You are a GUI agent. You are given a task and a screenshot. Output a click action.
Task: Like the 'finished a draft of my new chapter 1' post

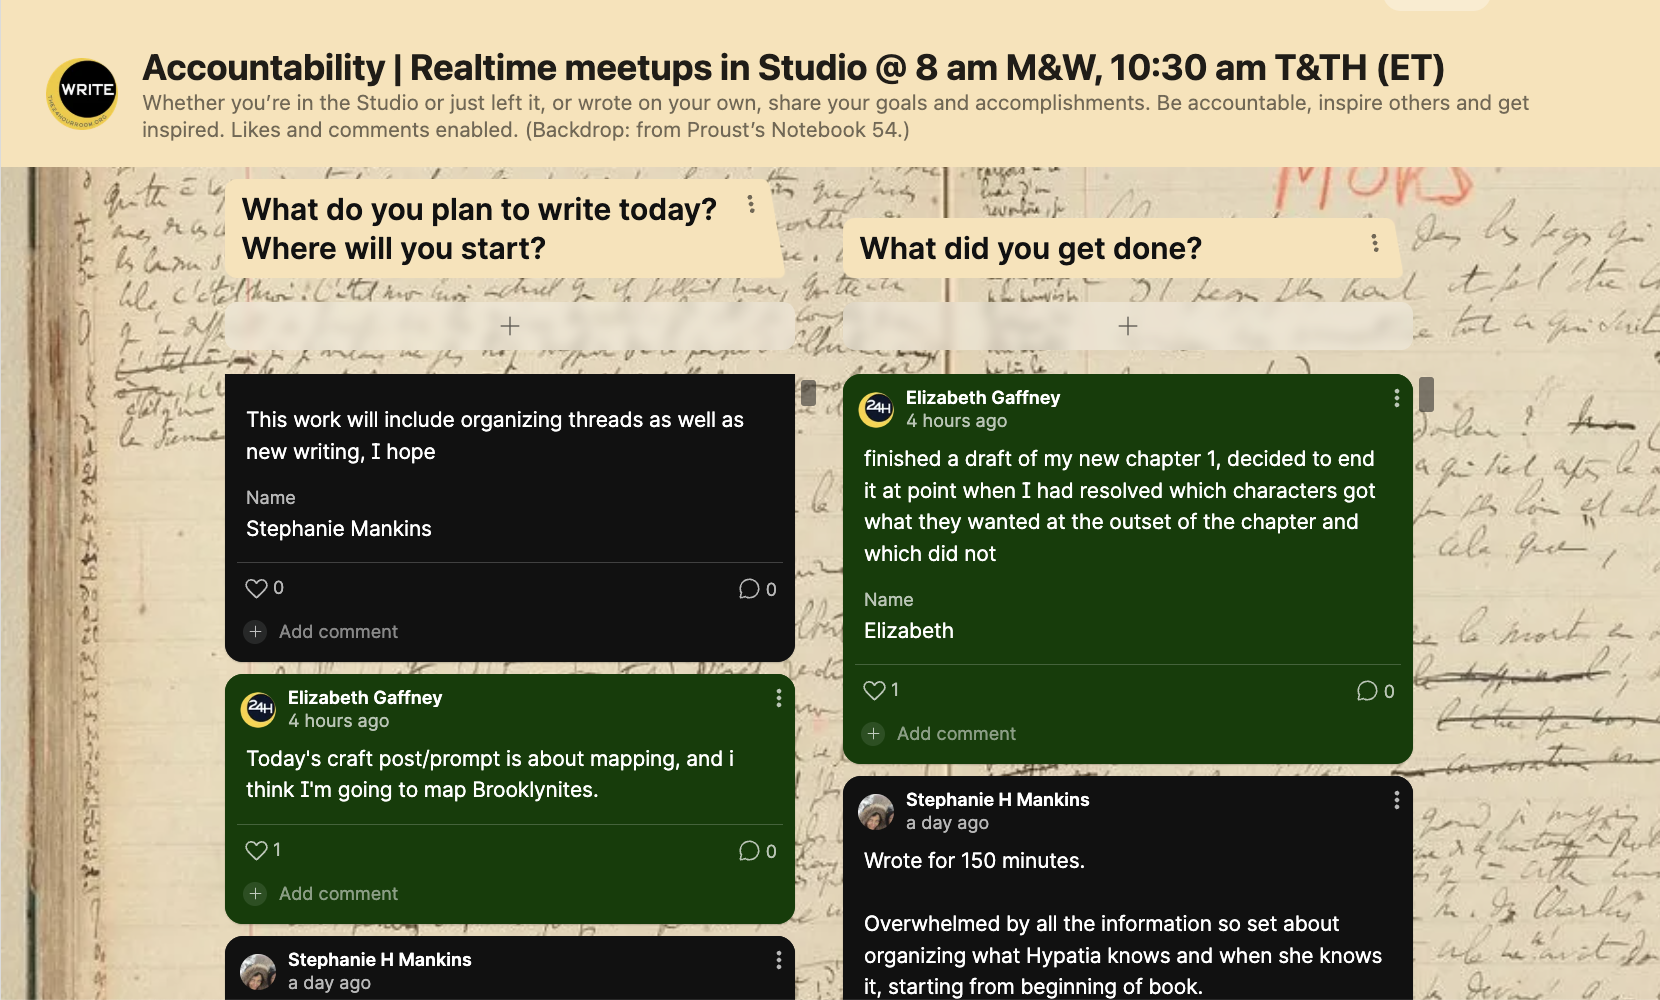tap(875, 690)
